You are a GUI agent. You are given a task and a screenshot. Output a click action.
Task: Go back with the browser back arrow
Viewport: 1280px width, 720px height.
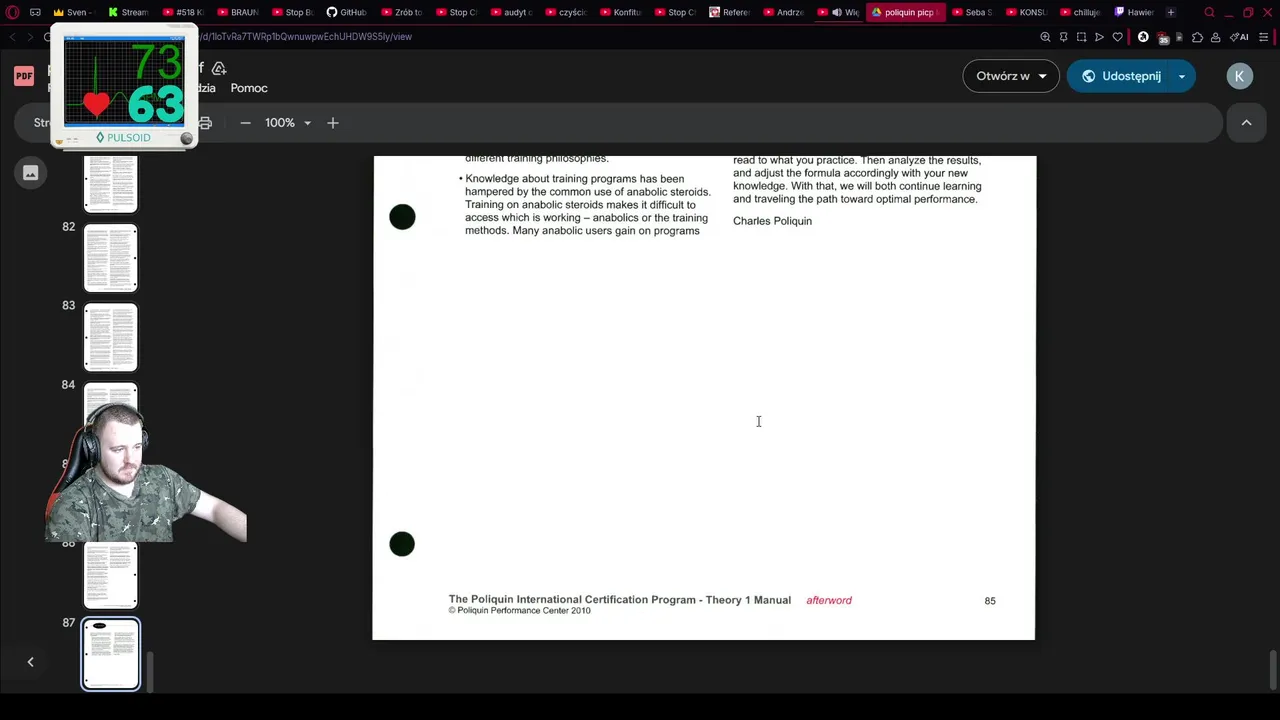point(12,37)
